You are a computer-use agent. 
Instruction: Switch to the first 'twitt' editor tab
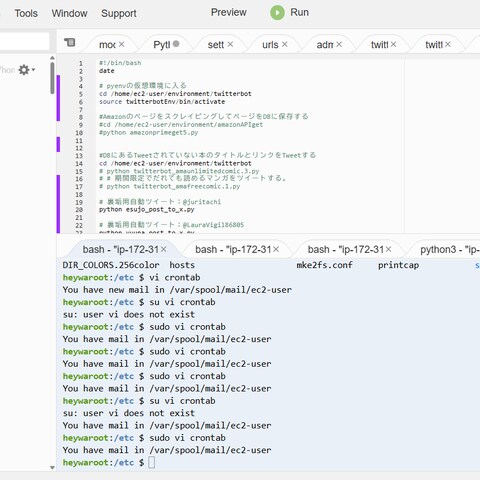tap(380, 45)
